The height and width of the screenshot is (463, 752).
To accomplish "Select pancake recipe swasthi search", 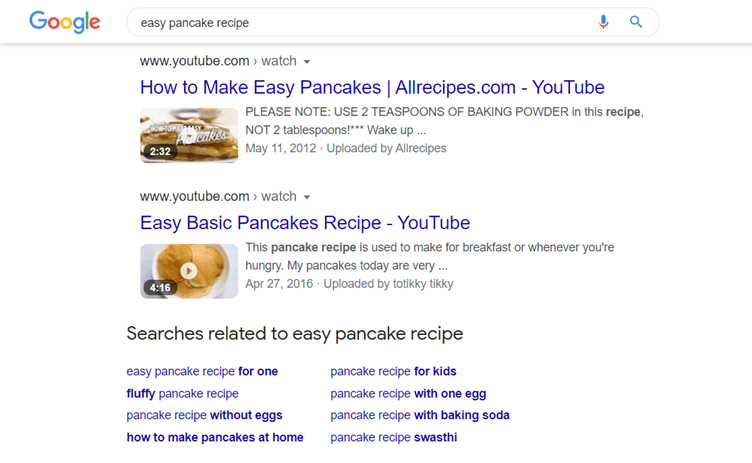I will point(394,437).
